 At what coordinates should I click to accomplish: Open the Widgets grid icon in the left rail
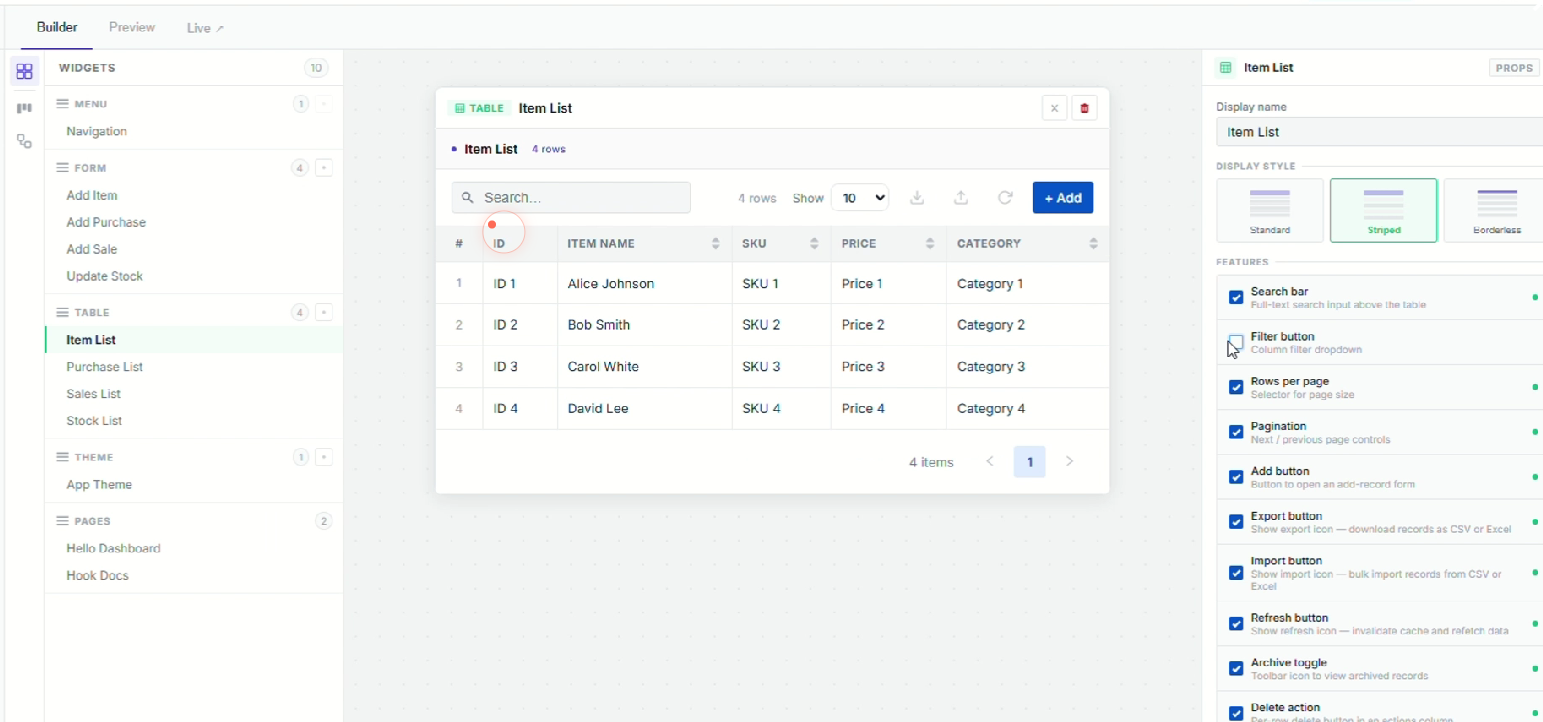(x=24, y=72)
